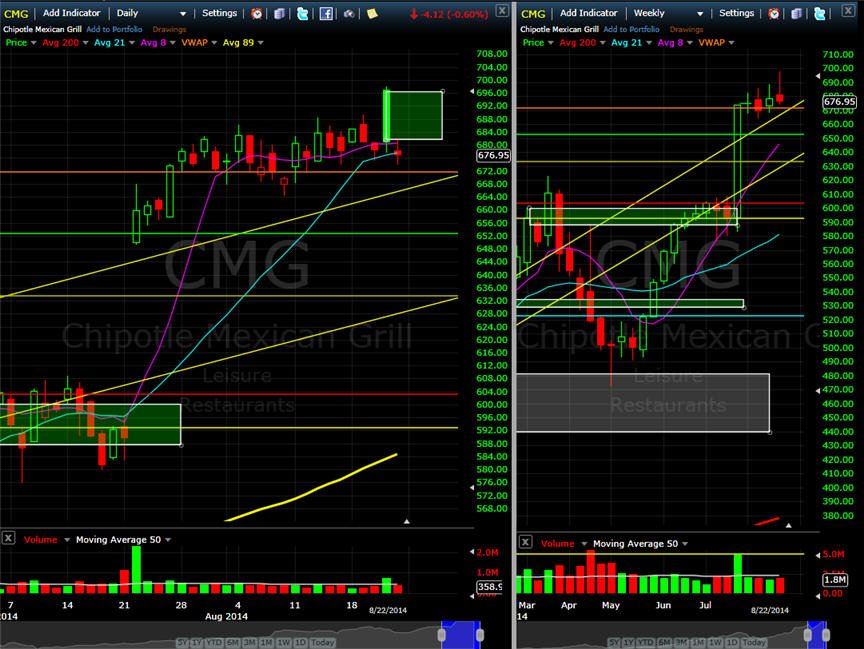
Task: Click the camera snapshot icon
Action: (349, 13)
